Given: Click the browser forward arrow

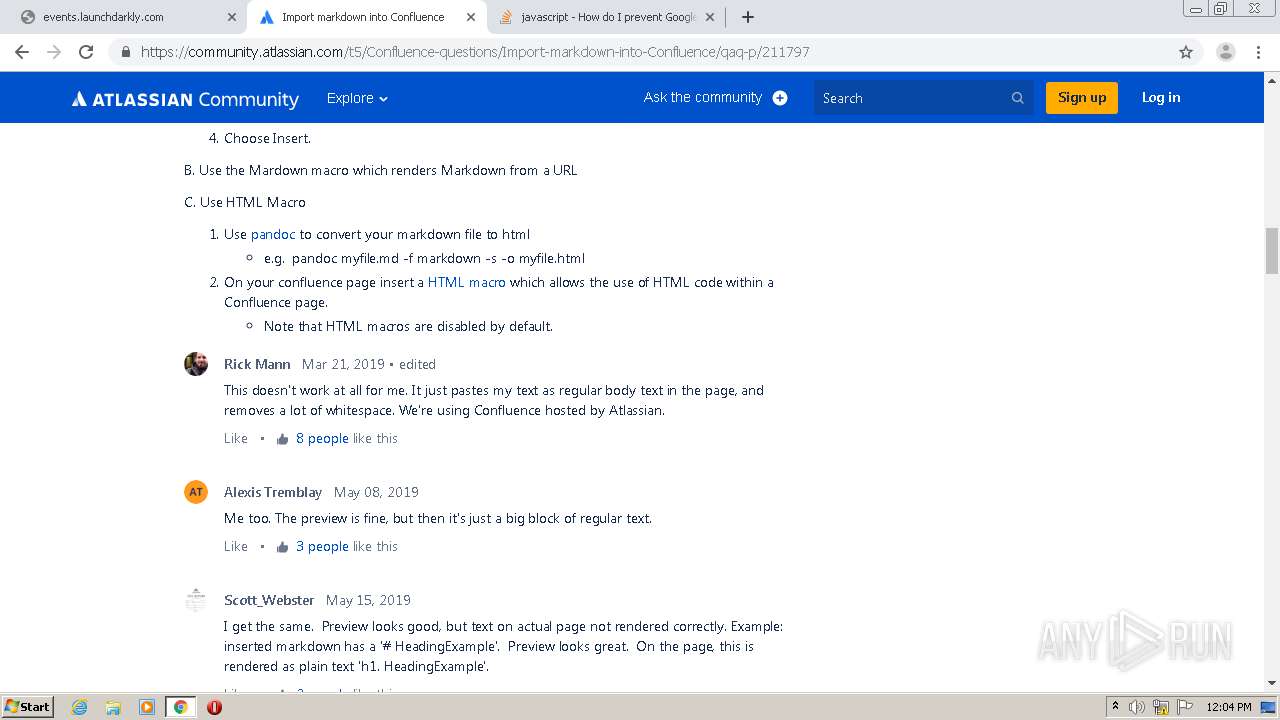Looking at the screenshot, I should 54,52.
